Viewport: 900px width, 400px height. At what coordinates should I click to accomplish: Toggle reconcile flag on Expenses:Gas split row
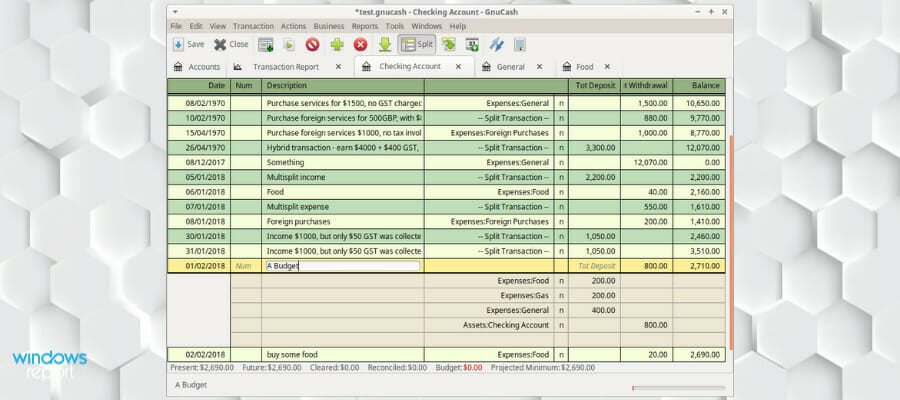[x=561, y=296]
